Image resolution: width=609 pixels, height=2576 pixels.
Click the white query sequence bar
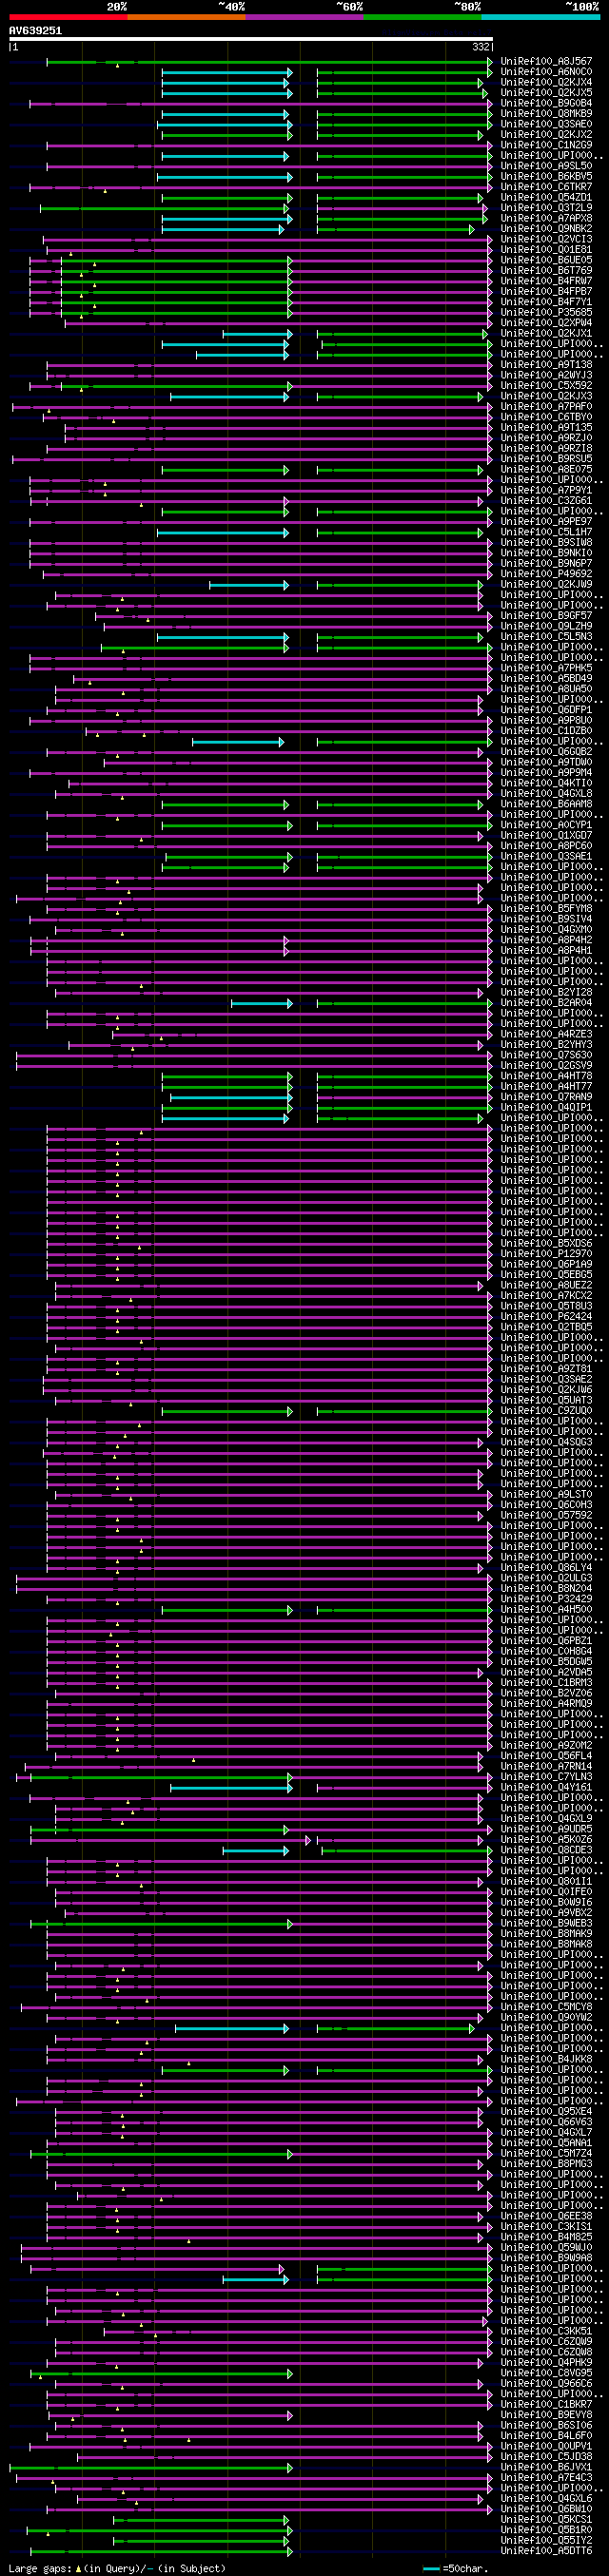(251, 39)
